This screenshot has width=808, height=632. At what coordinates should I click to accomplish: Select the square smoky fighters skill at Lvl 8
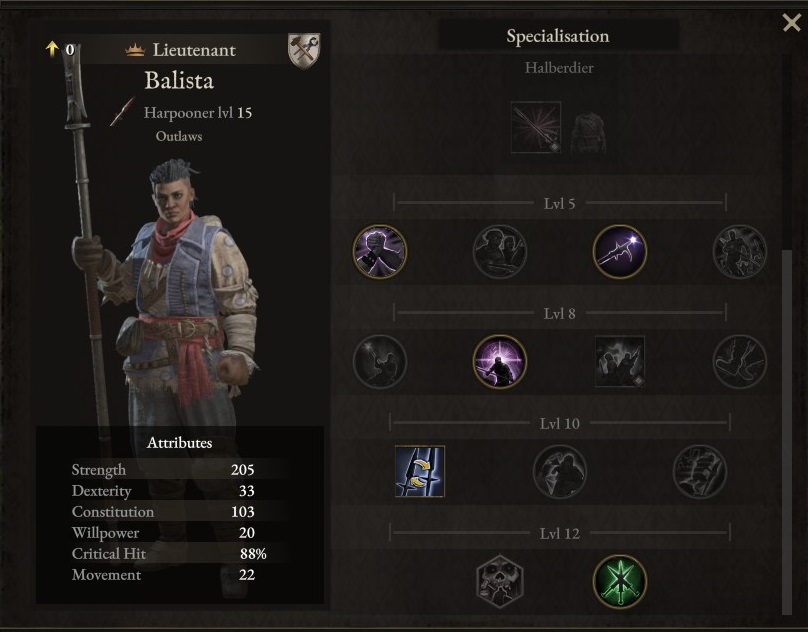click(619, 361)
